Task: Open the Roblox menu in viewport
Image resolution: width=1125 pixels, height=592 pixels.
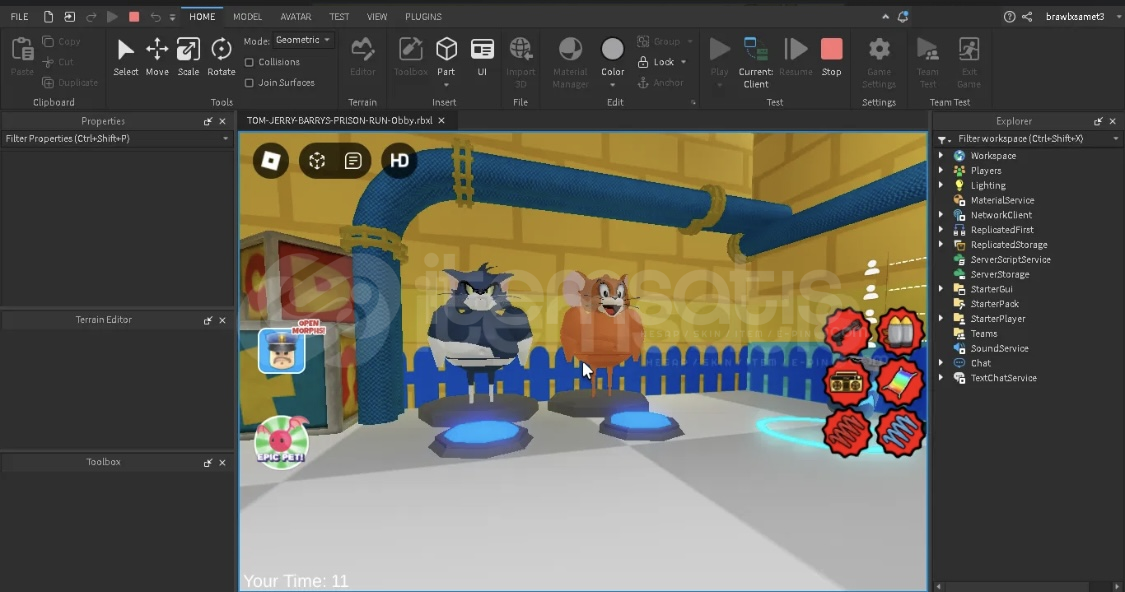Action: 270,161
